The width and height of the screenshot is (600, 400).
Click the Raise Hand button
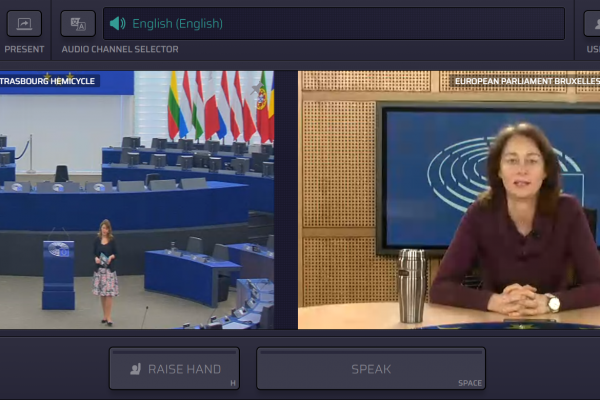point(174,369)
